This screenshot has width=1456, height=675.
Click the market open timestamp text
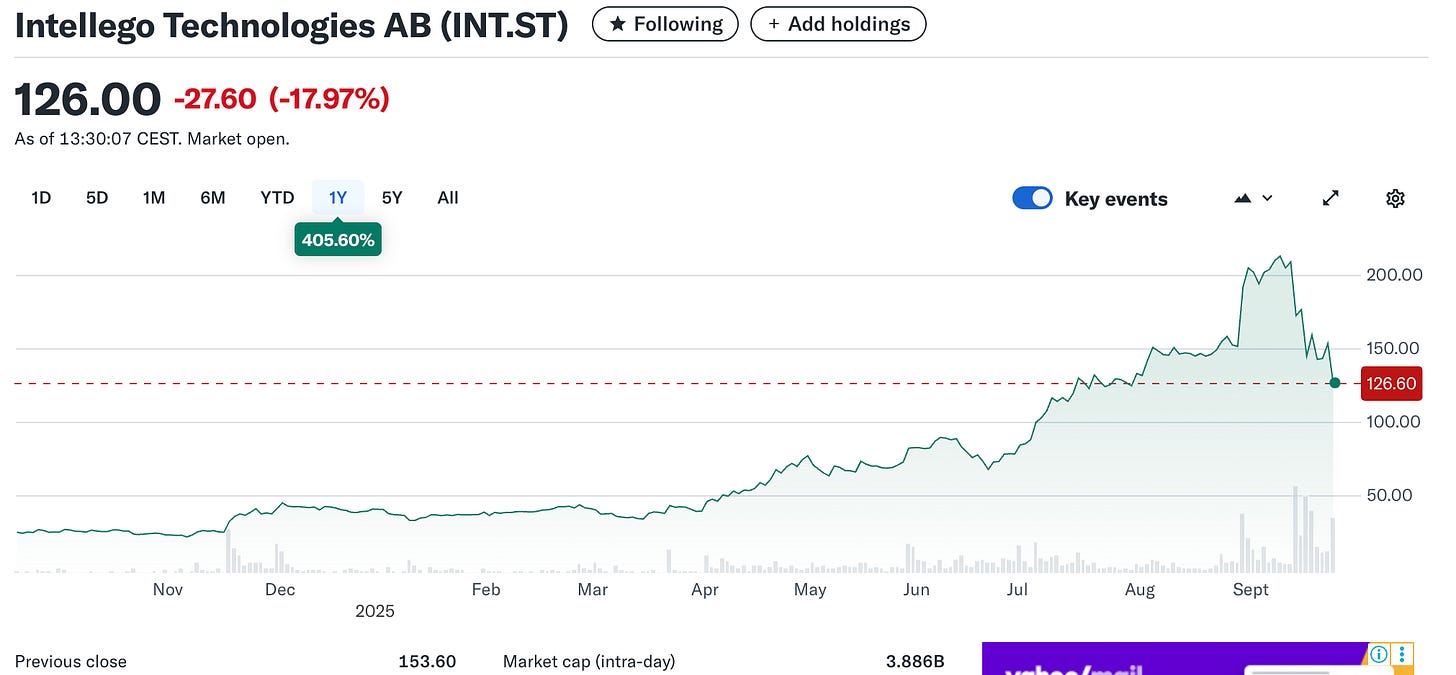152,139
